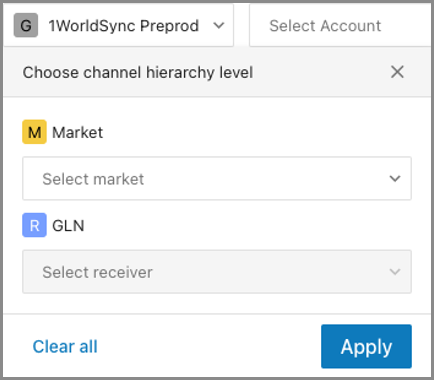The image size is (434, 380).
Task: Open the Select receiver dropdown
Action: tap(217, 272)
